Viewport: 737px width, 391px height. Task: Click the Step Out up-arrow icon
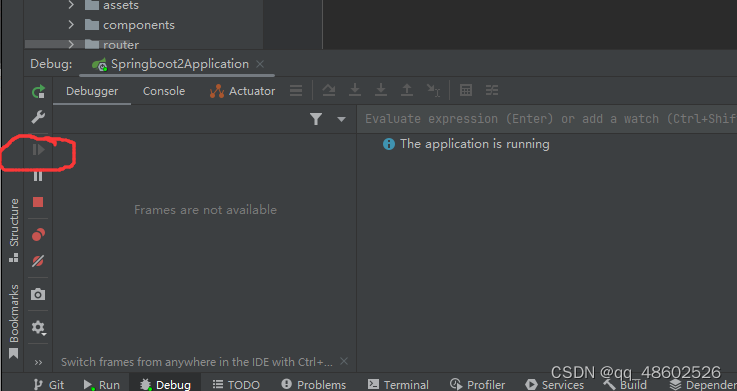tap(407, 90)
